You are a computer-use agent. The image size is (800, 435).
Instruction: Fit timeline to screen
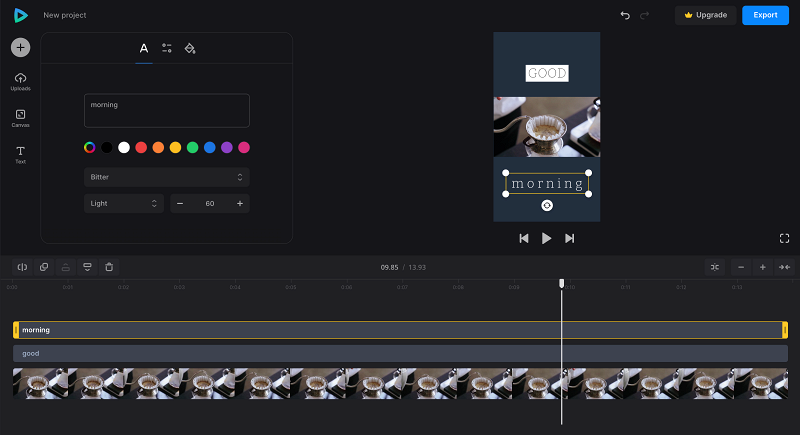[784, 267]
